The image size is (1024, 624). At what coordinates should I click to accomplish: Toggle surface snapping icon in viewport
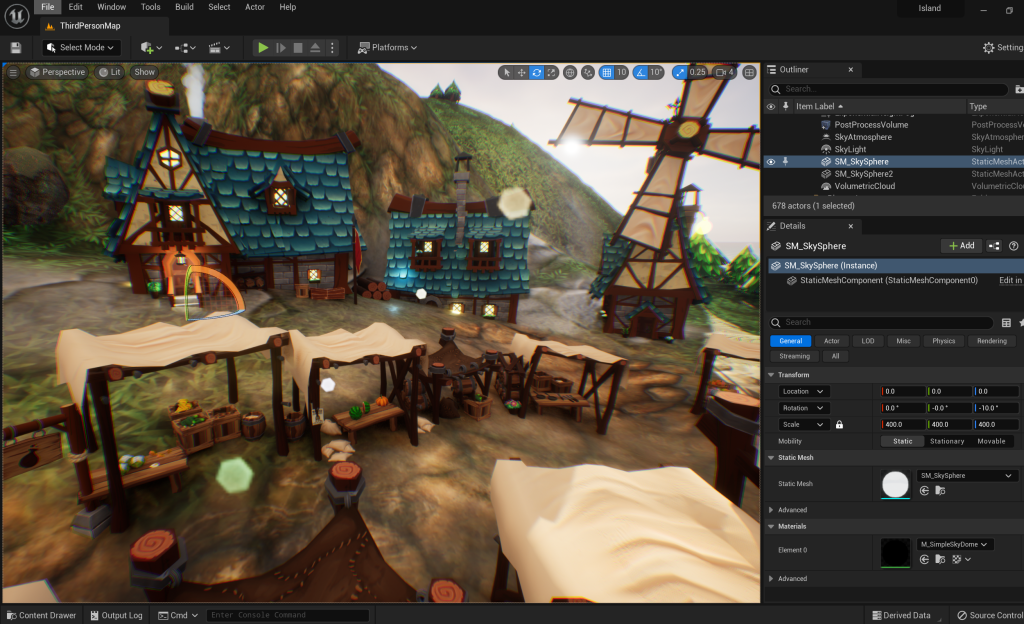(x=588, y=72)
